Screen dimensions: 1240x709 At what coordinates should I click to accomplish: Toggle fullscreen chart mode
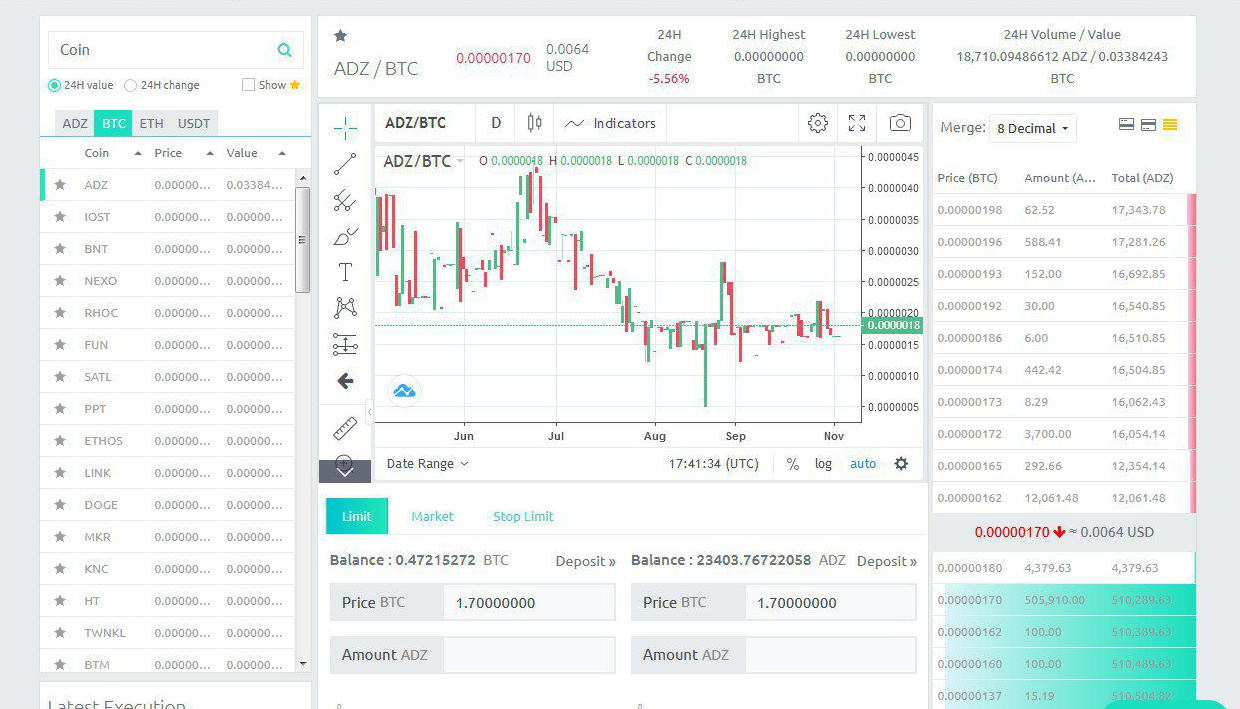tap(857, 123)
